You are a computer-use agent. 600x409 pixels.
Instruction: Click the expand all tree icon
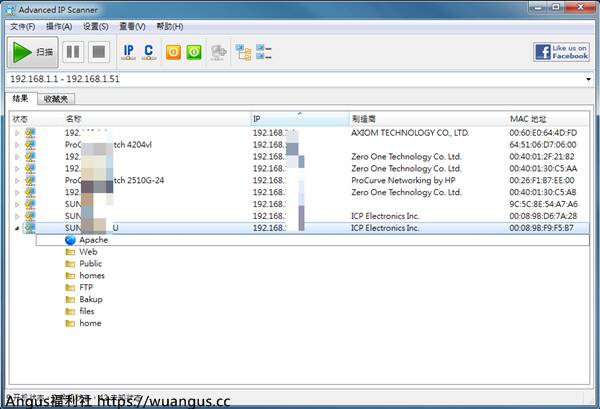tap(243, 52)
